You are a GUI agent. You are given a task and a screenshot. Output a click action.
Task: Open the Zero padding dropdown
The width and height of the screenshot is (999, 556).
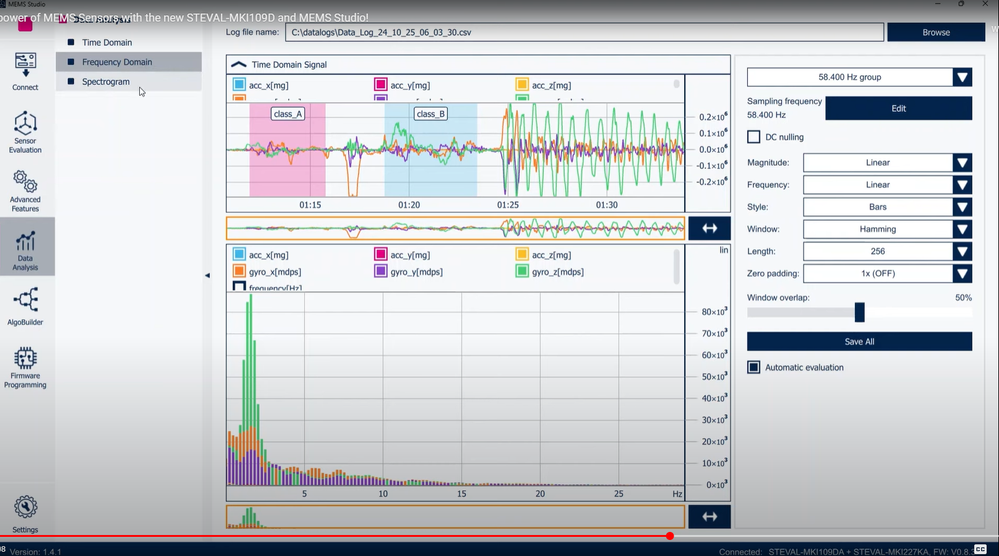point(888,273)
